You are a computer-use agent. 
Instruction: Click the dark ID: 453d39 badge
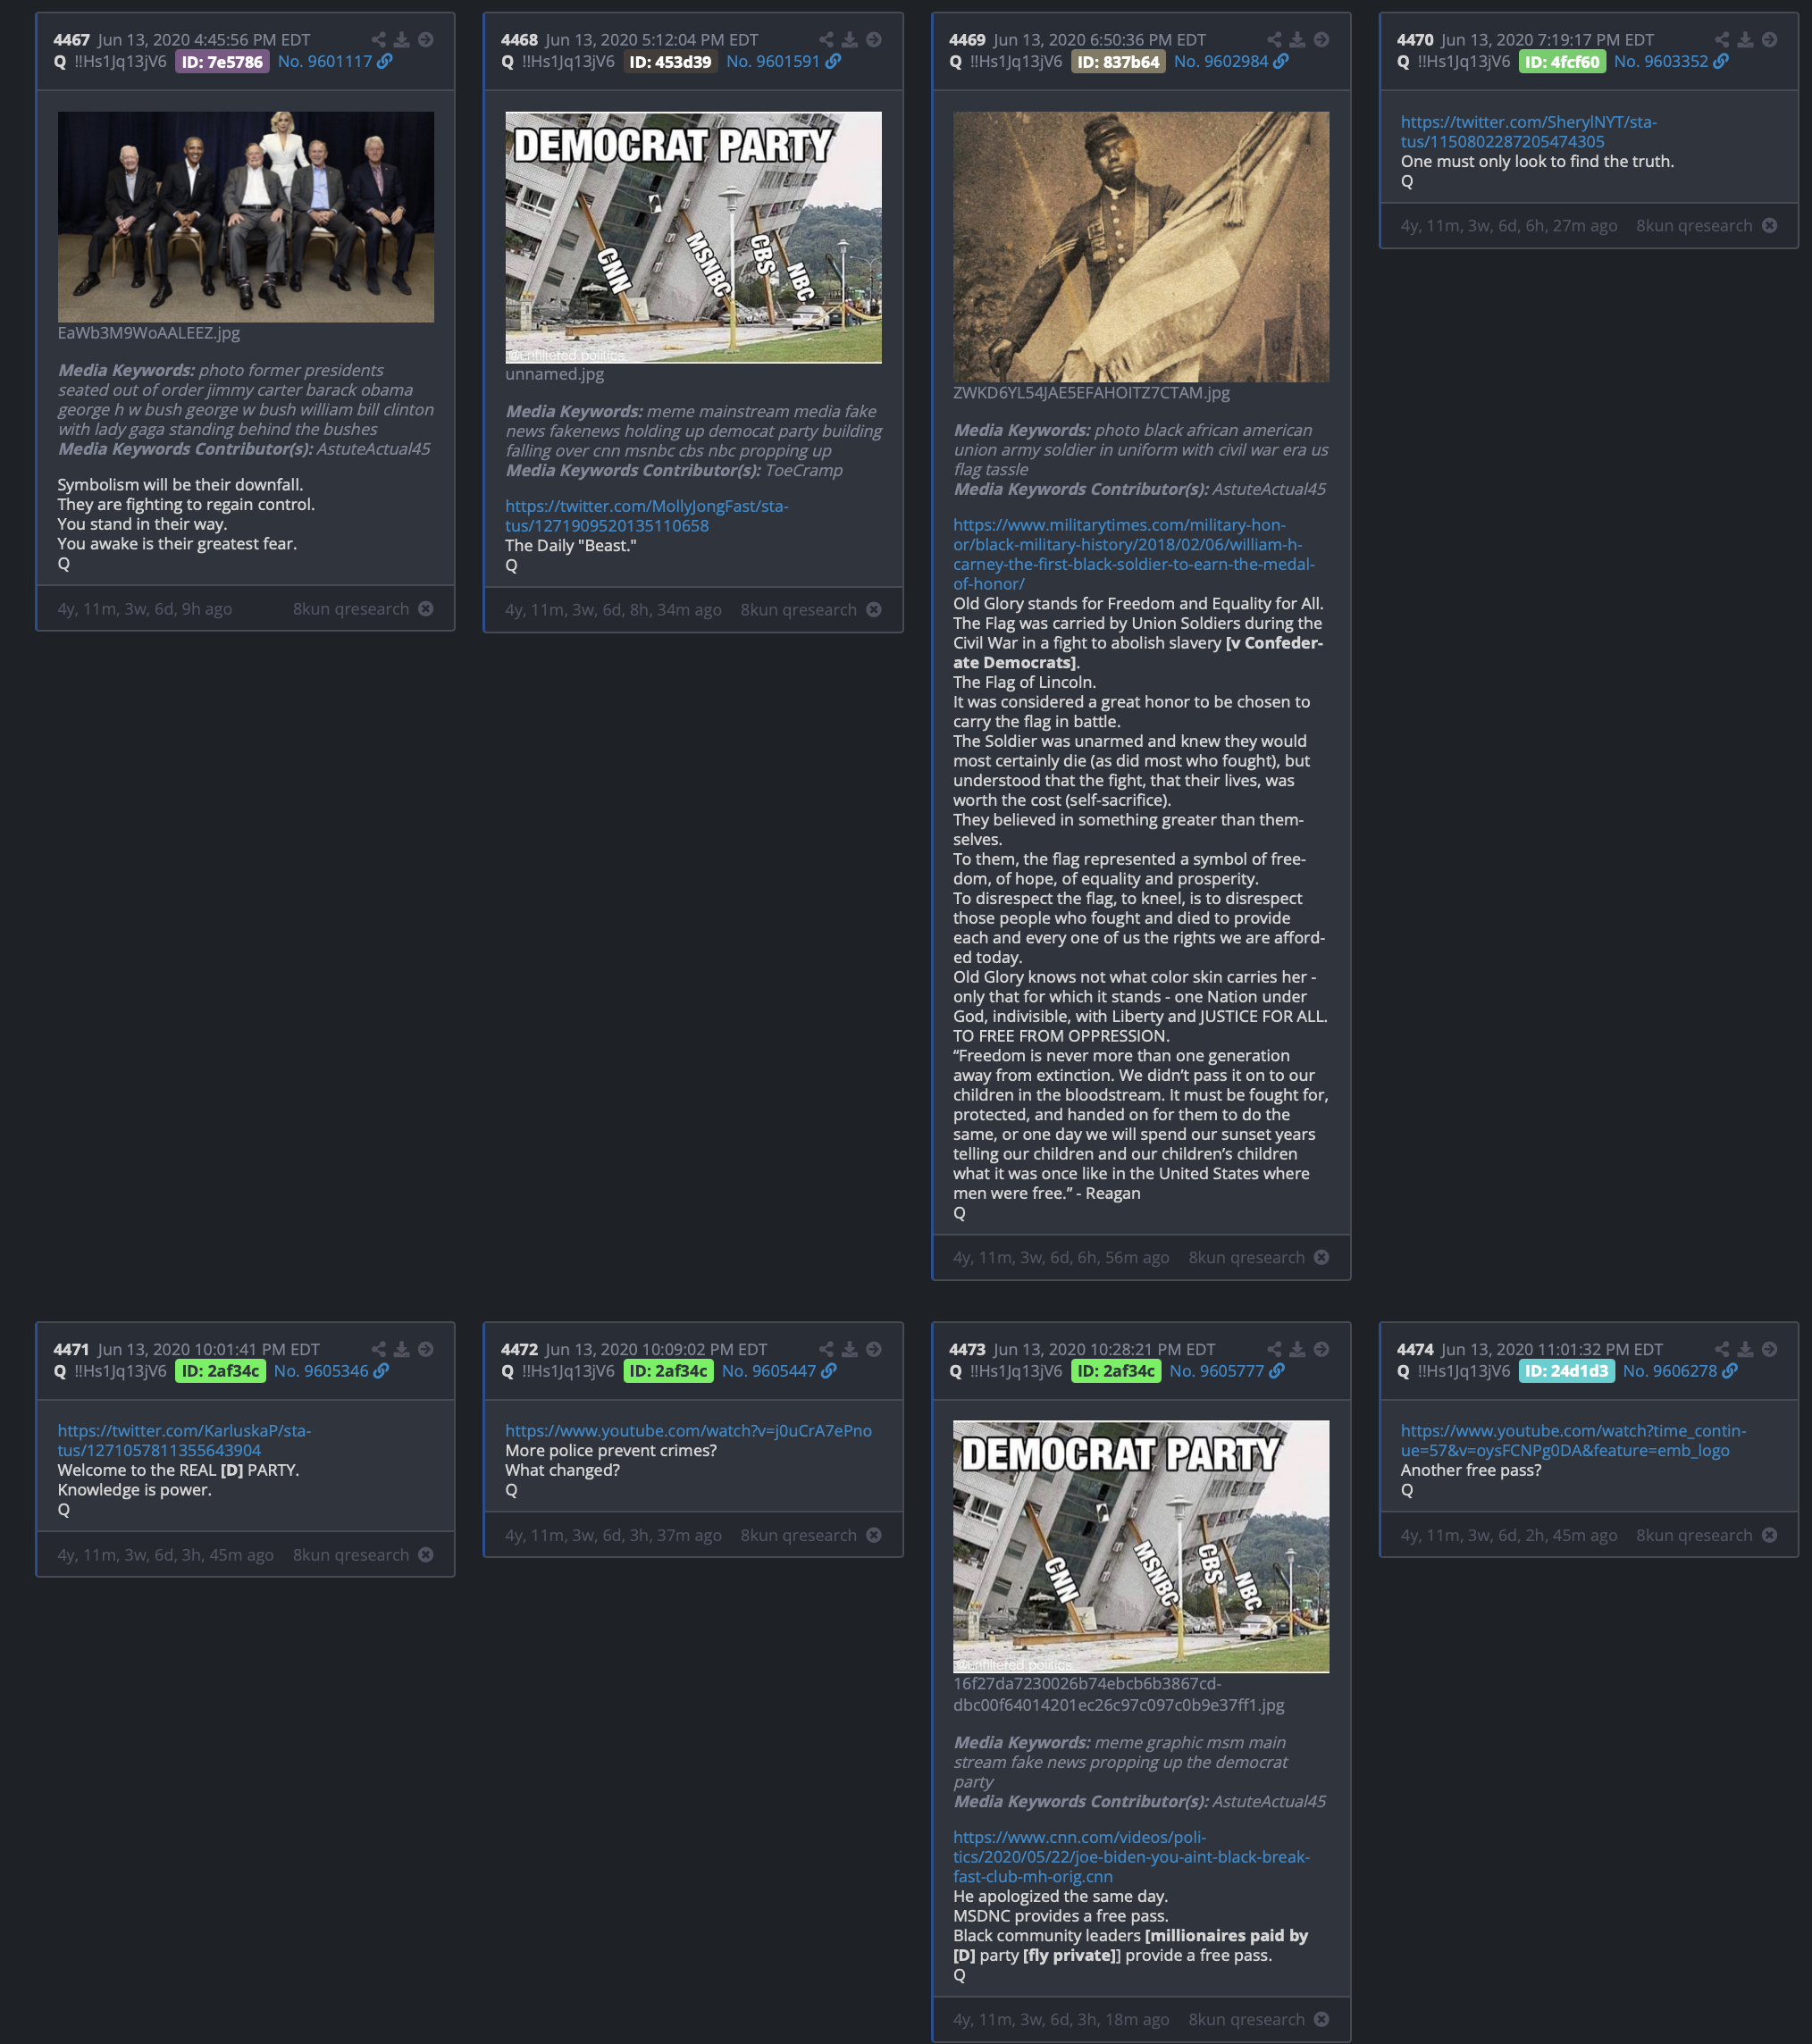tap(670, 62)
